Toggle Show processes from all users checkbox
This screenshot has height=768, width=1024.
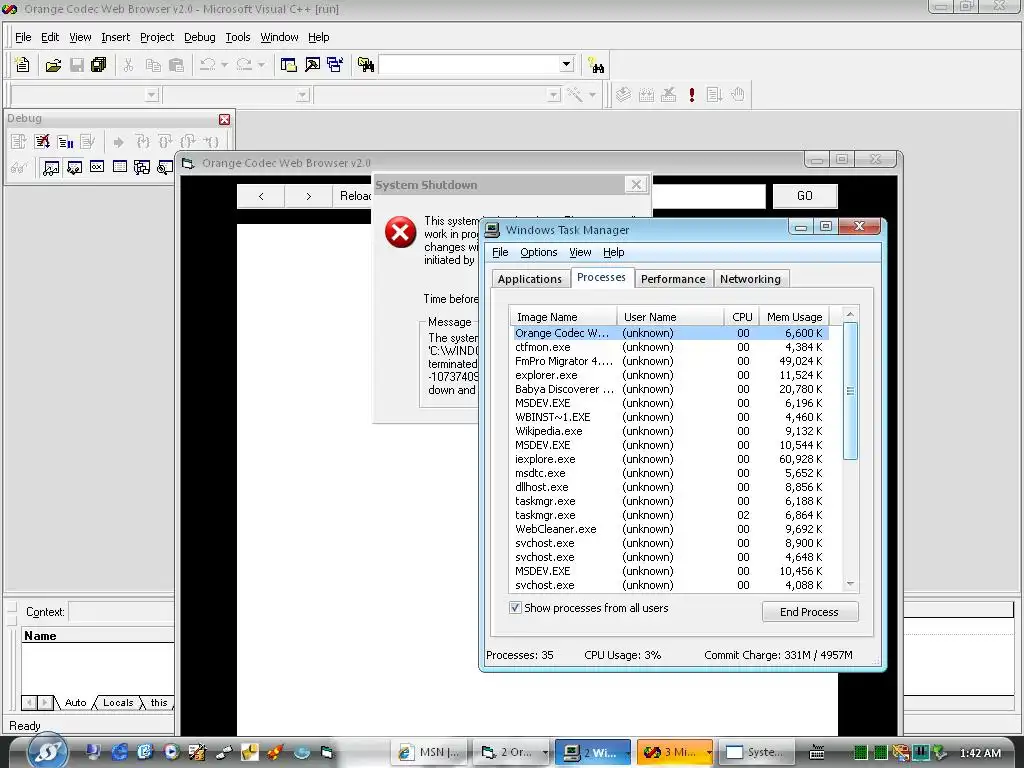click(515, 608)
